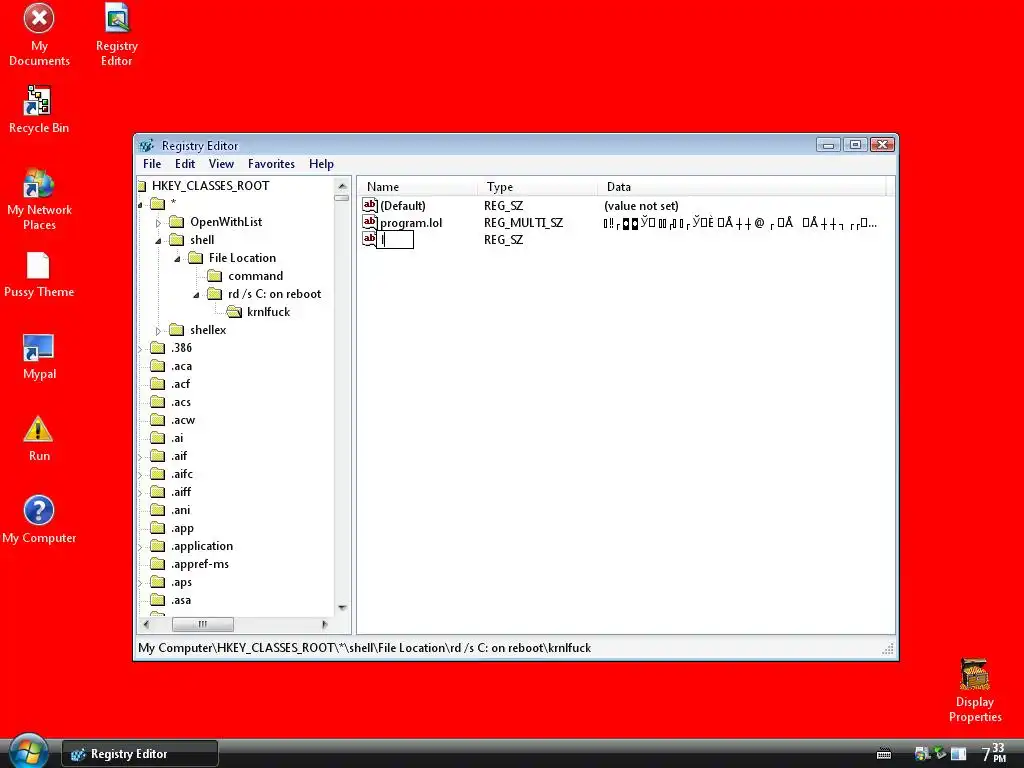Open the Favorites menu
Image resolution: width=1024 pixels, height=768 pixels.
click(271, 164)
